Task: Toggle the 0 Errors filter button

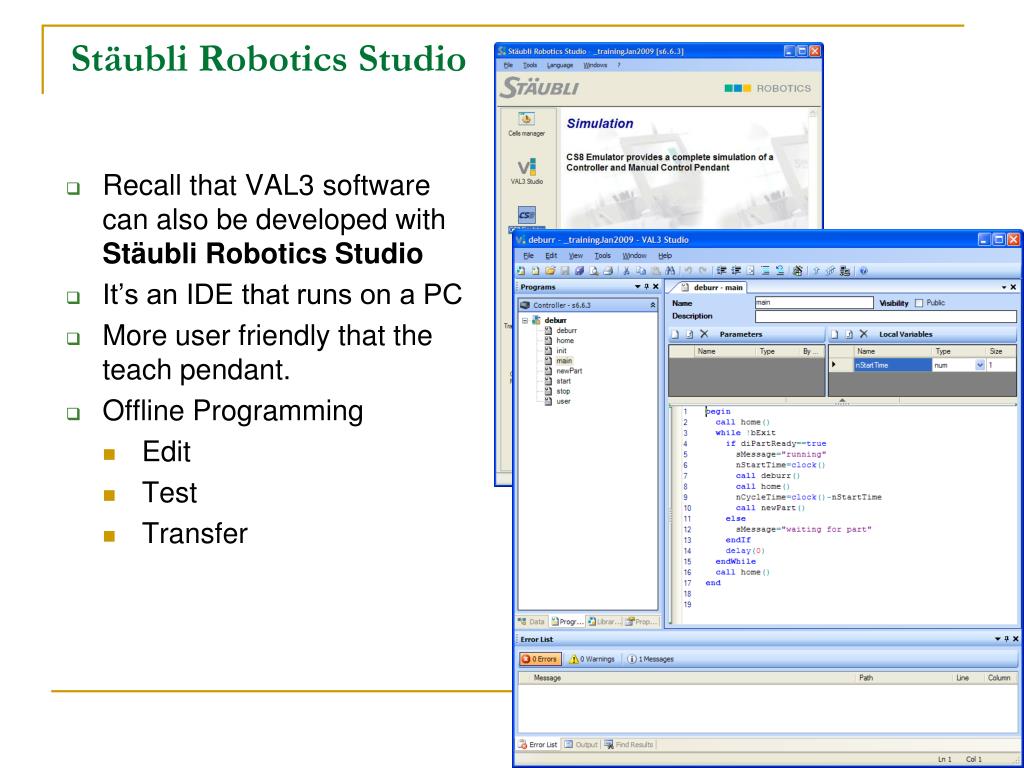Action: [540, 659]
